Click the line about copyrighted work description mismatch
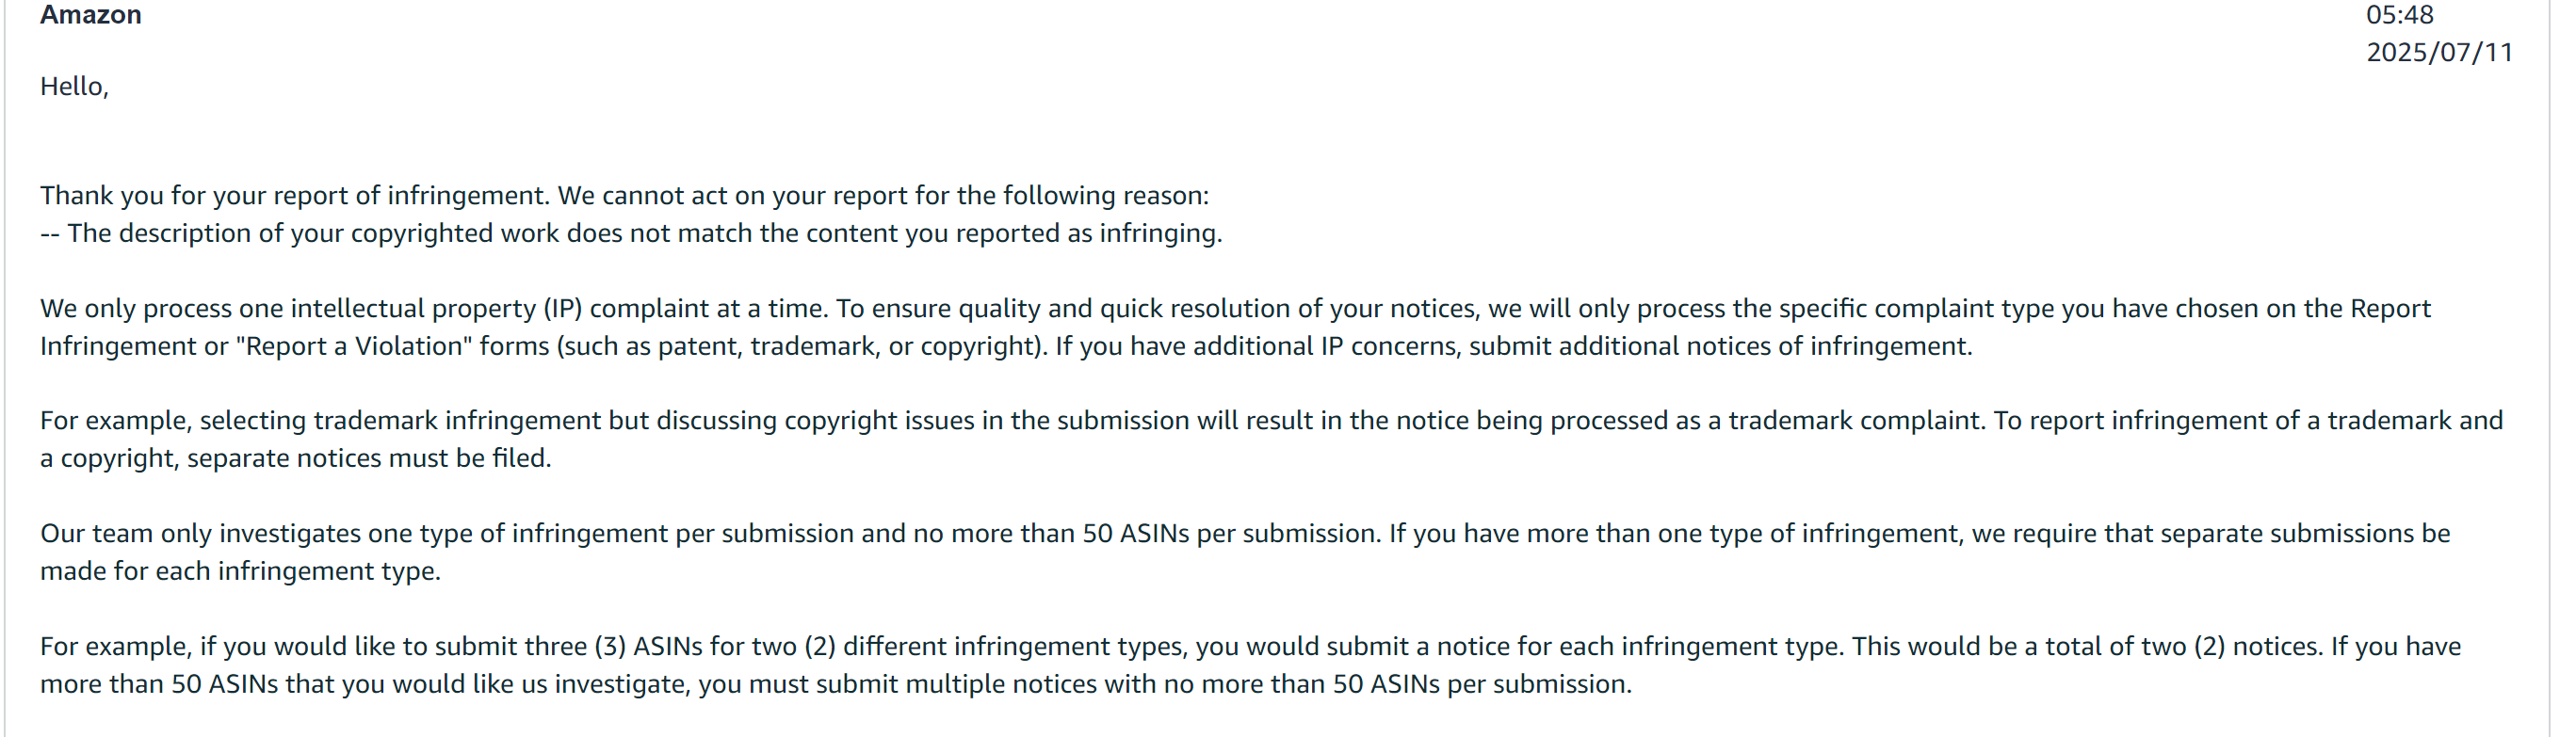The width and height of the screenshot is (2576, 737). [x=631, y=233]
